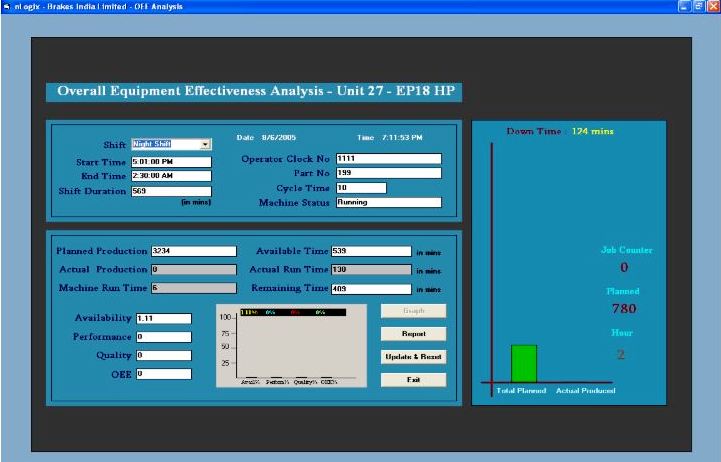This screenshot has height=462, width=721.
Task: Click the OEE value field
Action: (x=164, y=374)
